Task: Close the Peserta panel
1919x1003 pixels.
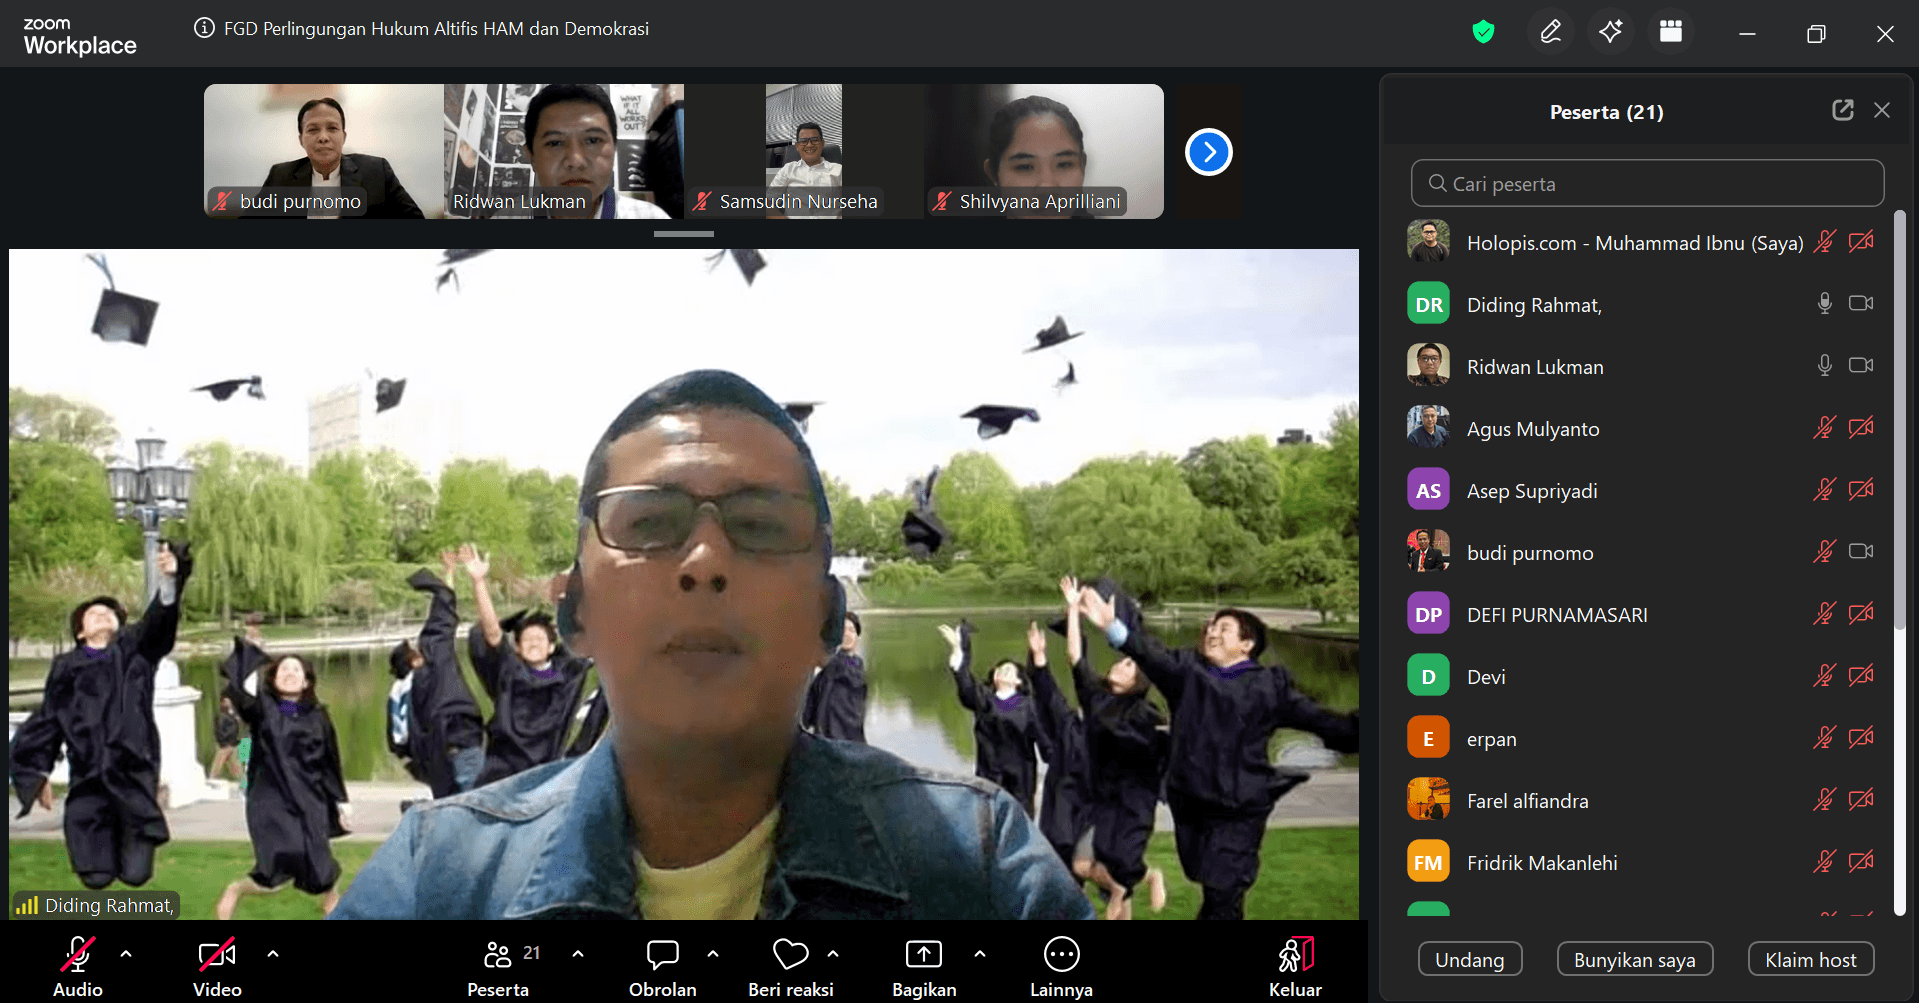Action: (1882, 110)
